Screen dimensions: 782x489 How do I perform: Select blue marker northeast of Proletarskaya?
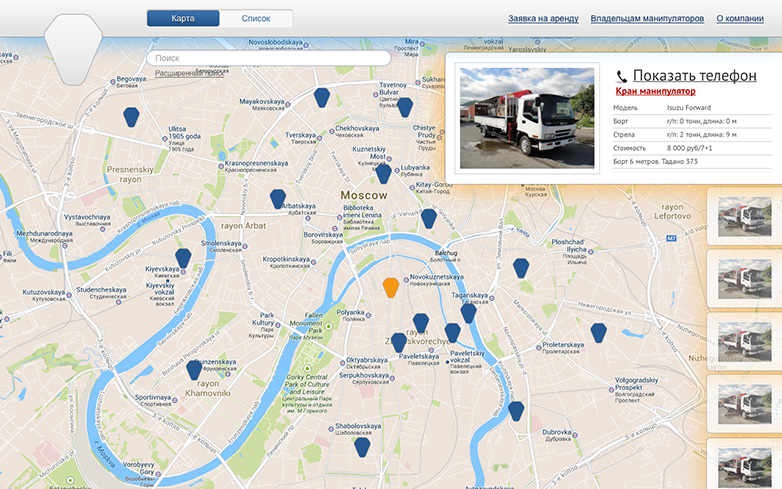pyautogui.click(x=598, y=332)
